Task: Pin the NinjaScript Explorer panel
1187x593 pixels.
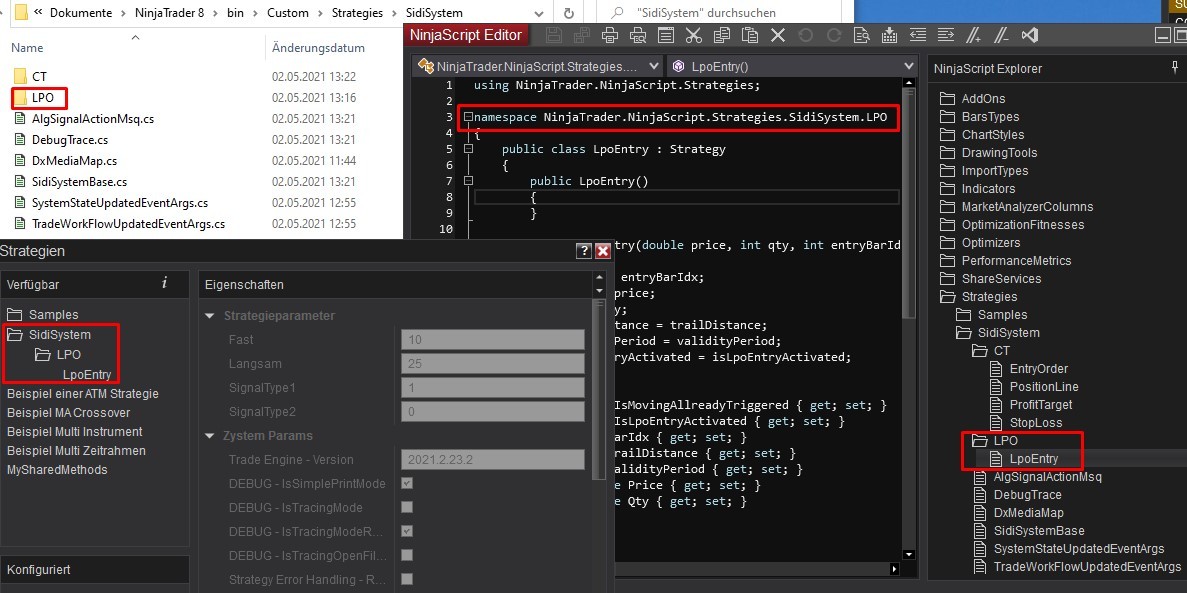Action: [x=1175, y=67]
